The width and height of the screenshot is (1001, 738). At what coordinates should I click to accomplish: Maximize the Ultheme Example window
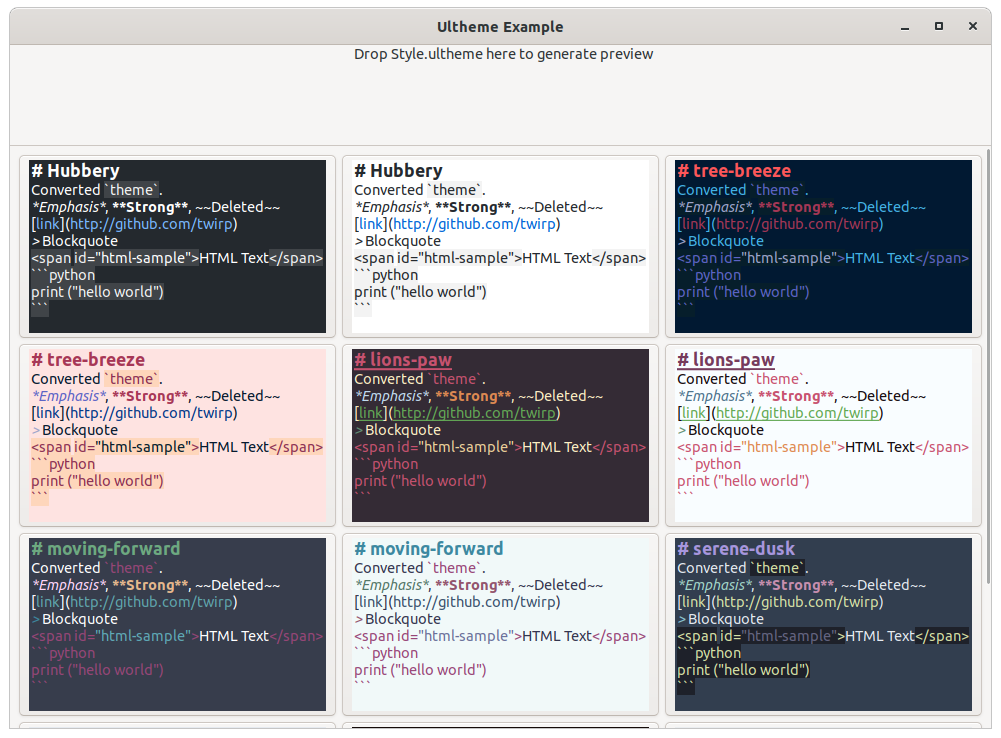pyautogui.click(x=938, y=26)
